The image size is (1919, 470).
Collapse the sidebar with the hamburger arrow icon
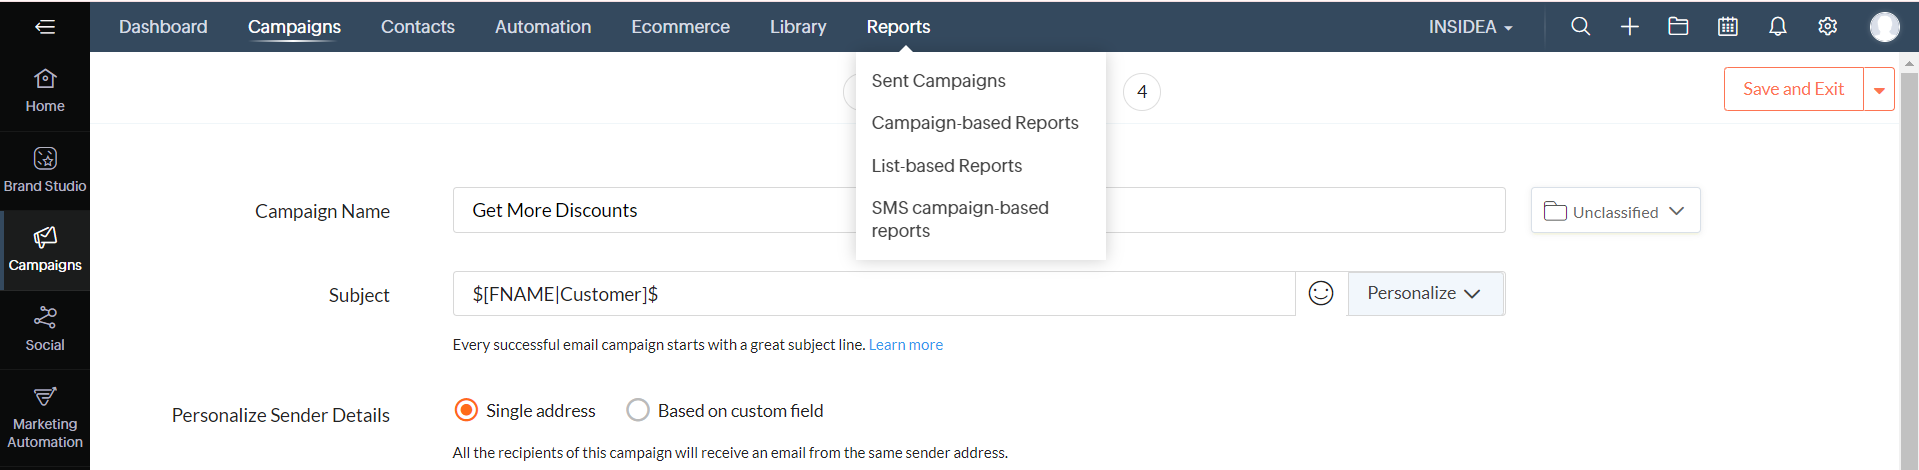pyautogui.click(x=45, y=27)
